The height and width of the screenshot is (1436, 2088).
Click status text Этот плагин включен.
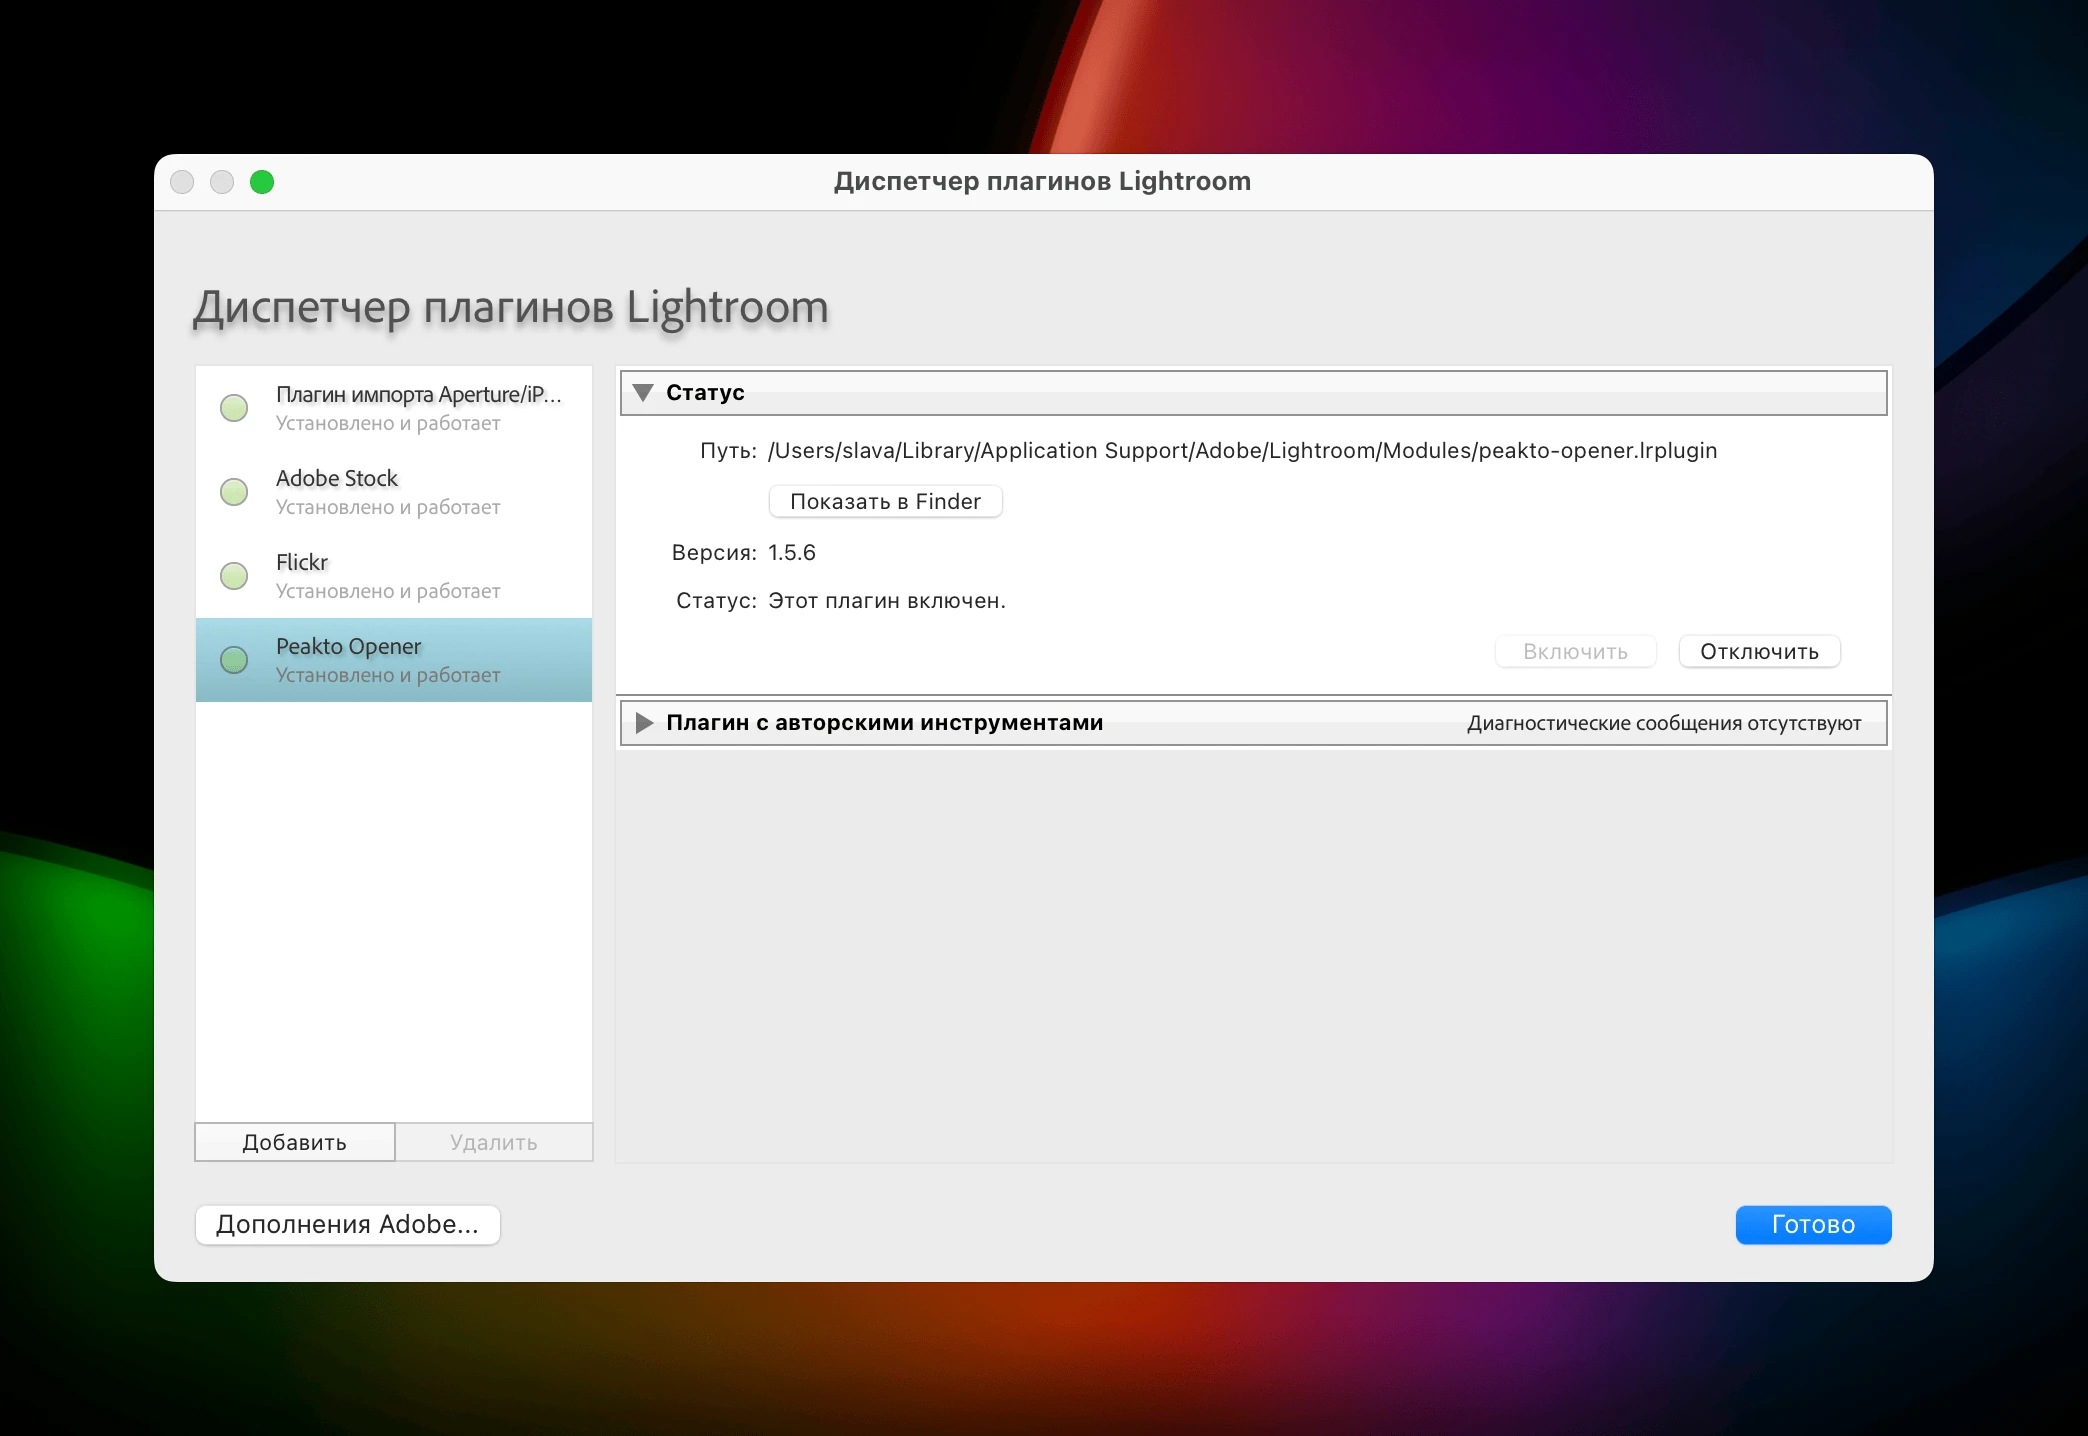[x=887, y=601]
